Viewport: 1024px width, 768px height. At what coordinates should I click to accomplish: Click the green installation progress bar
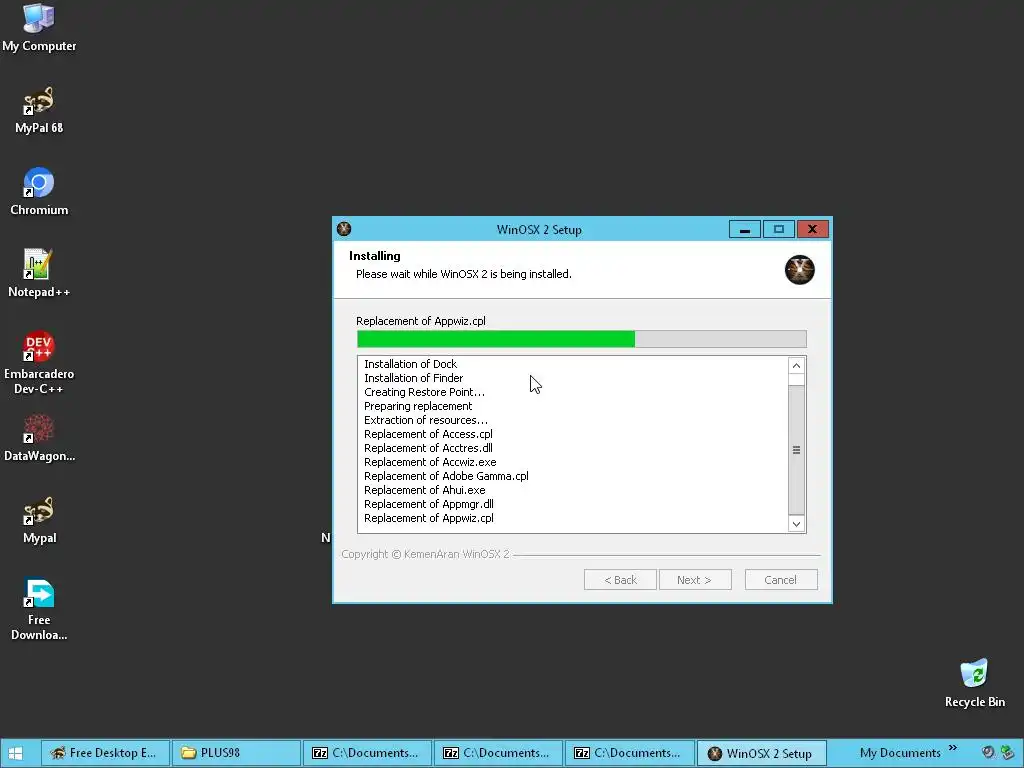581,339
